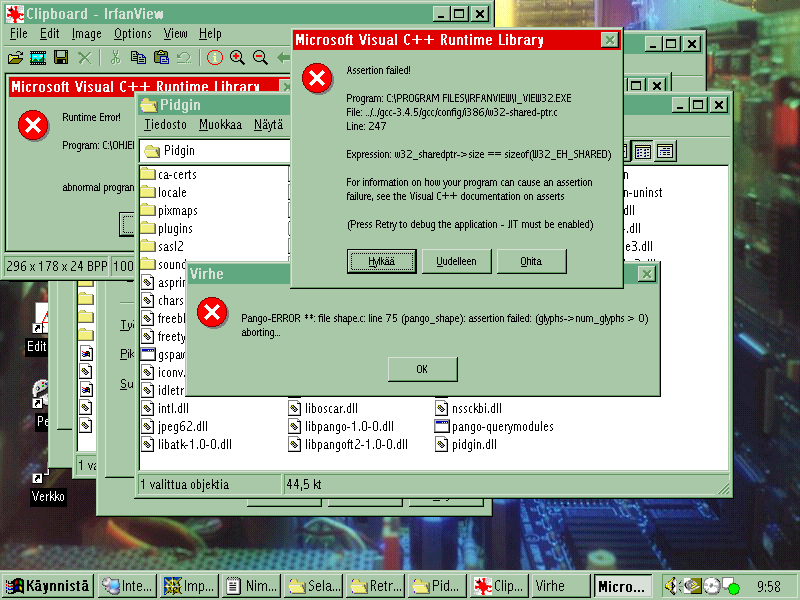Click the Ohita button to ignore assertion
This screenshot has height=600, width=800.
pos(531,261)
